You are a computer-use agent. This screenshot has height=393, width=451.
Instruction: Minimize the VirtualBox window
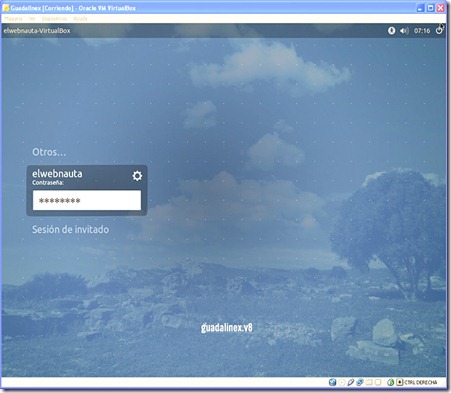click(421, 8)
